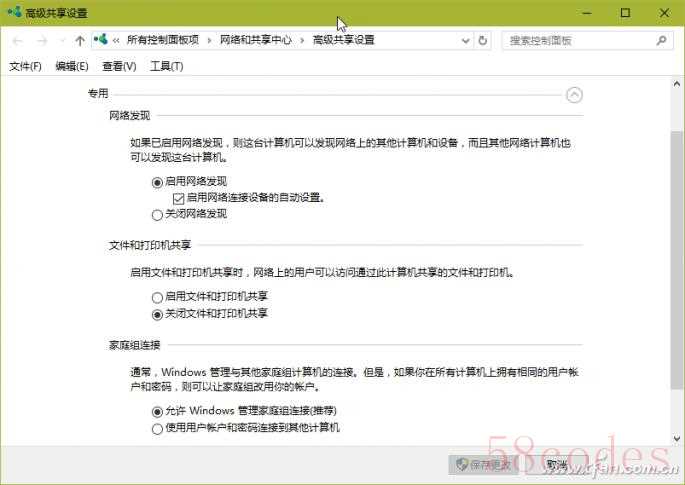
Task: Click 所有控制面板项 breadcrumb
Action: tap(163, 40)
